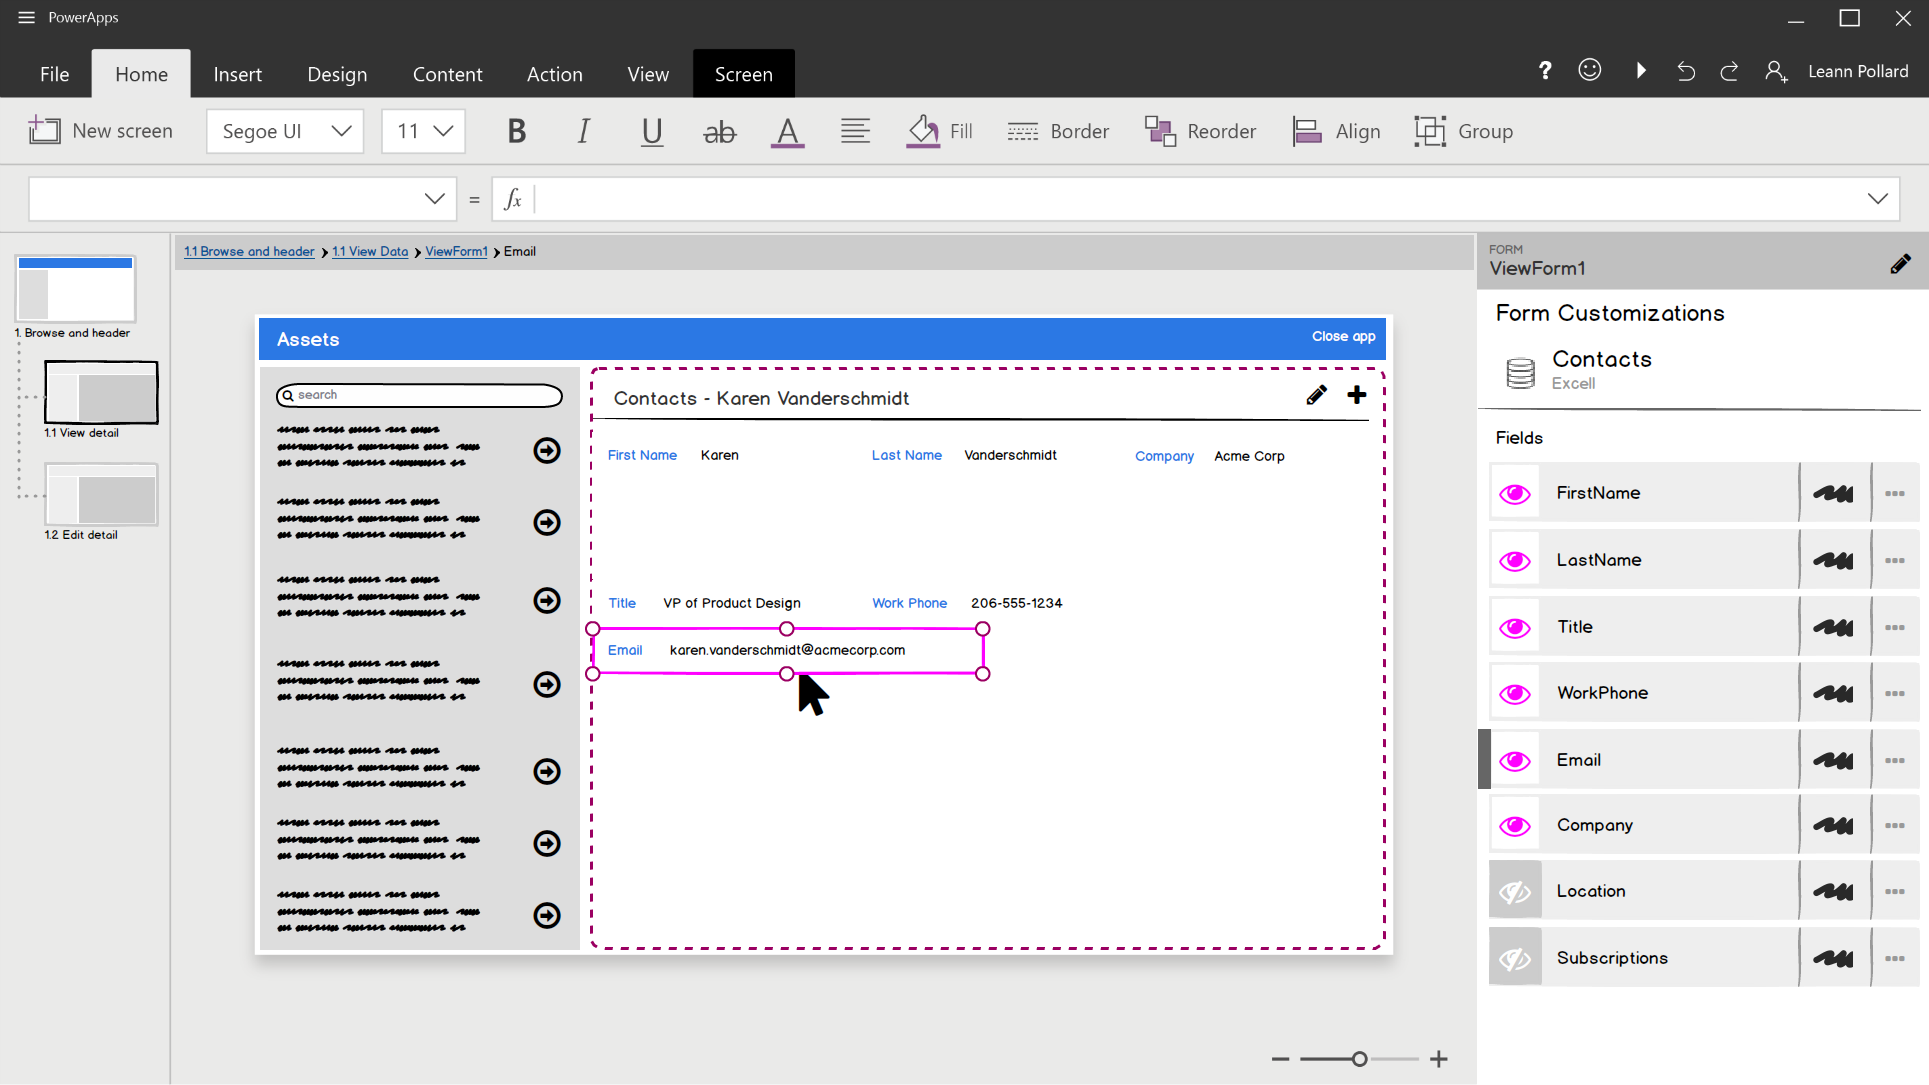The width and height of the screenshot is (1929, 1085).
Task: Switch to the Insert tab
Action: pyautogui.click(x=237, y=74)
